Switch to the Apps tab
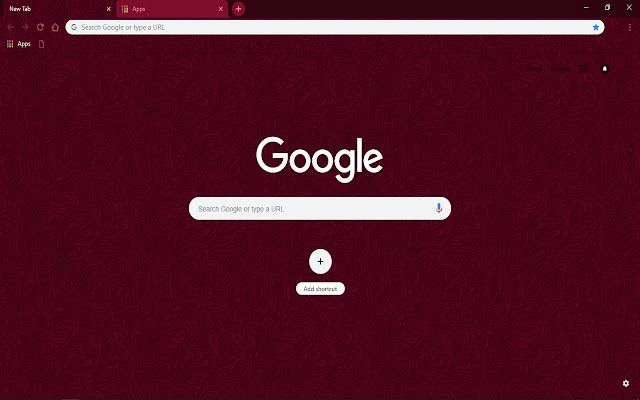The height and width of the screenshot is (400, 640). pos(172,9)
